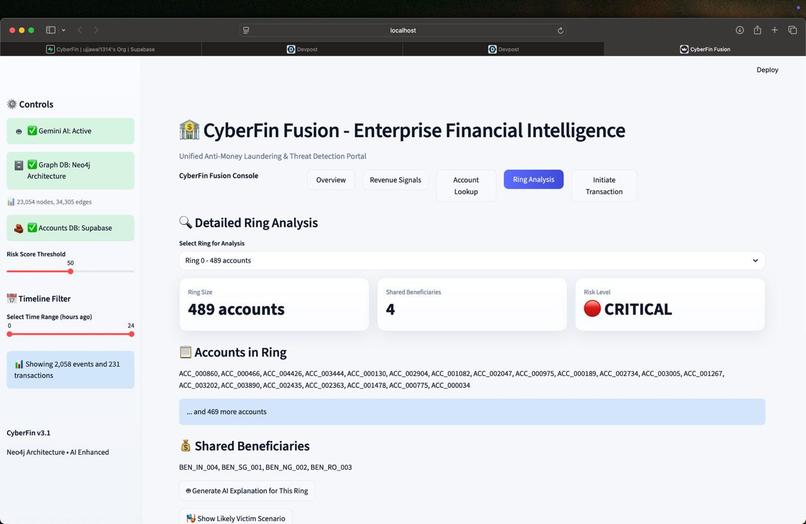Open the Overview section

click(331, 180)
